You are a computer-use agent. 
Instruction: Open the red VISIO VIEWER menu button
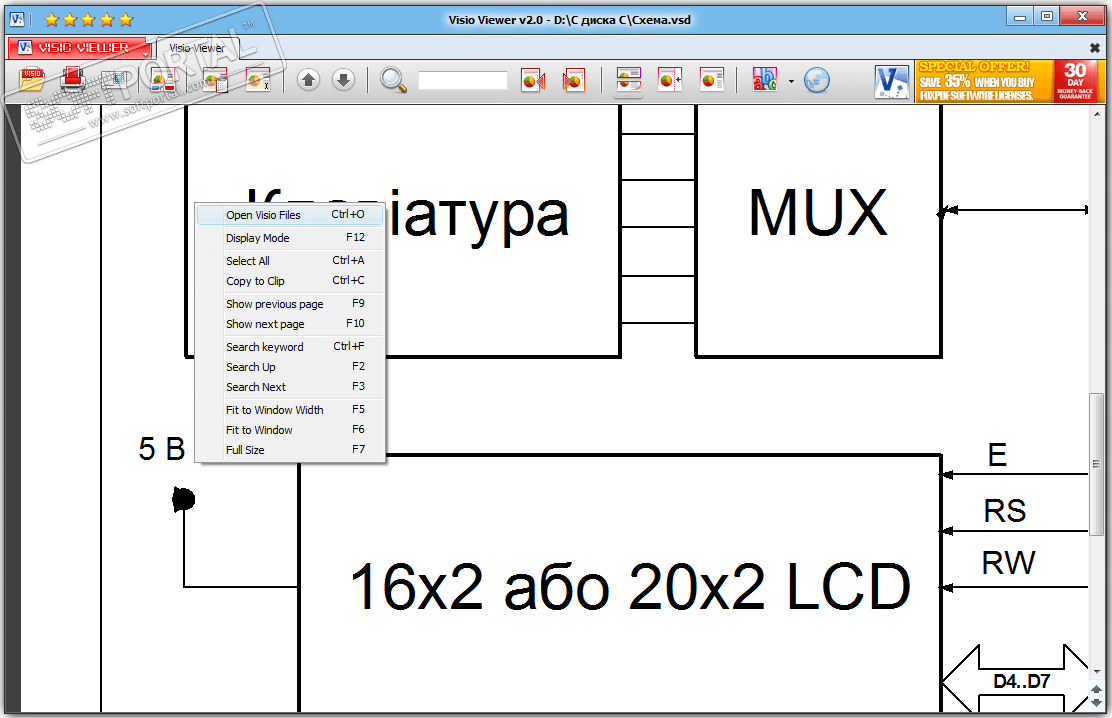pyautogui.click(x=80, y=48)
